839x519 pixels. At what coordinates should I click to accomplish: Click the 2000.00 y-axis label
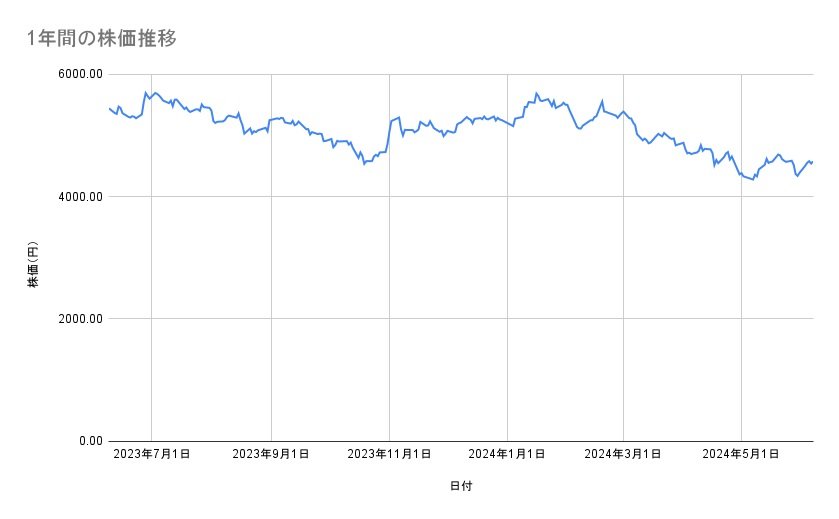coord(78,319)
